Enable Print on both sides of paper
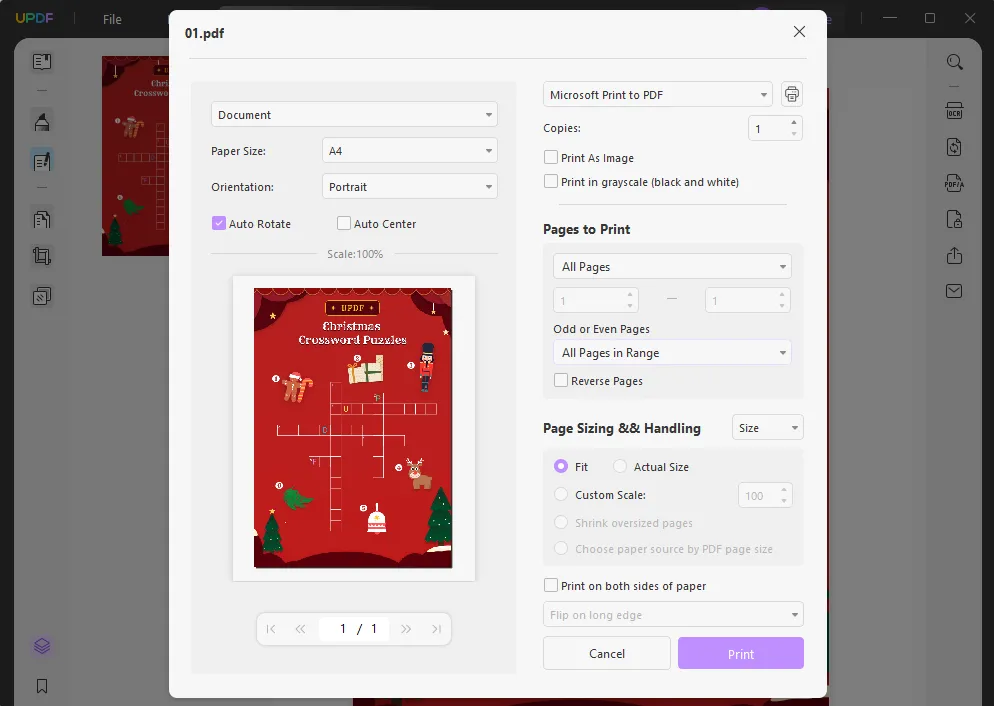 tap(551, 586)
